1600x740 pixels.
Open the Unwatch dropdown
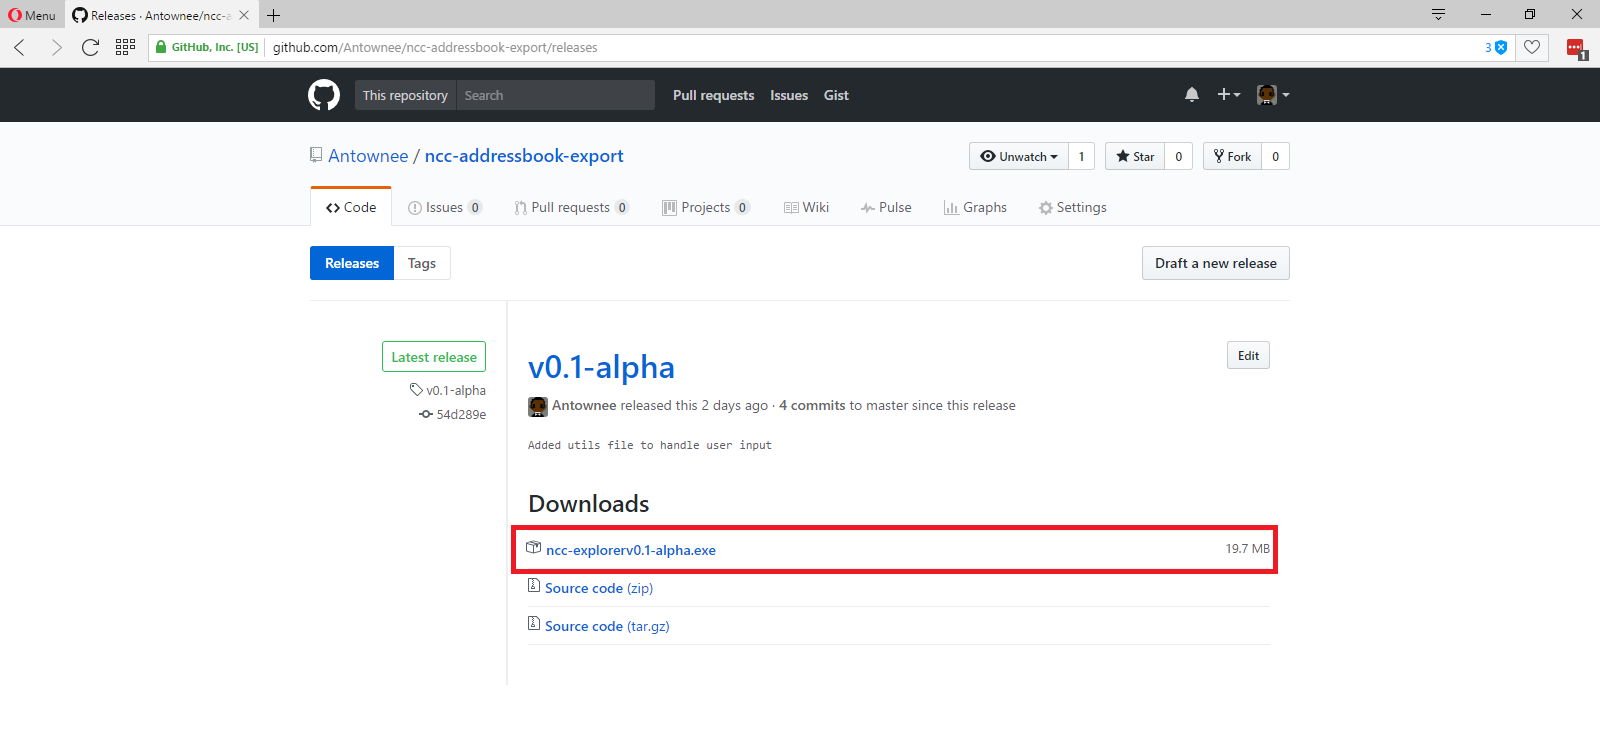click(1019, 156)
